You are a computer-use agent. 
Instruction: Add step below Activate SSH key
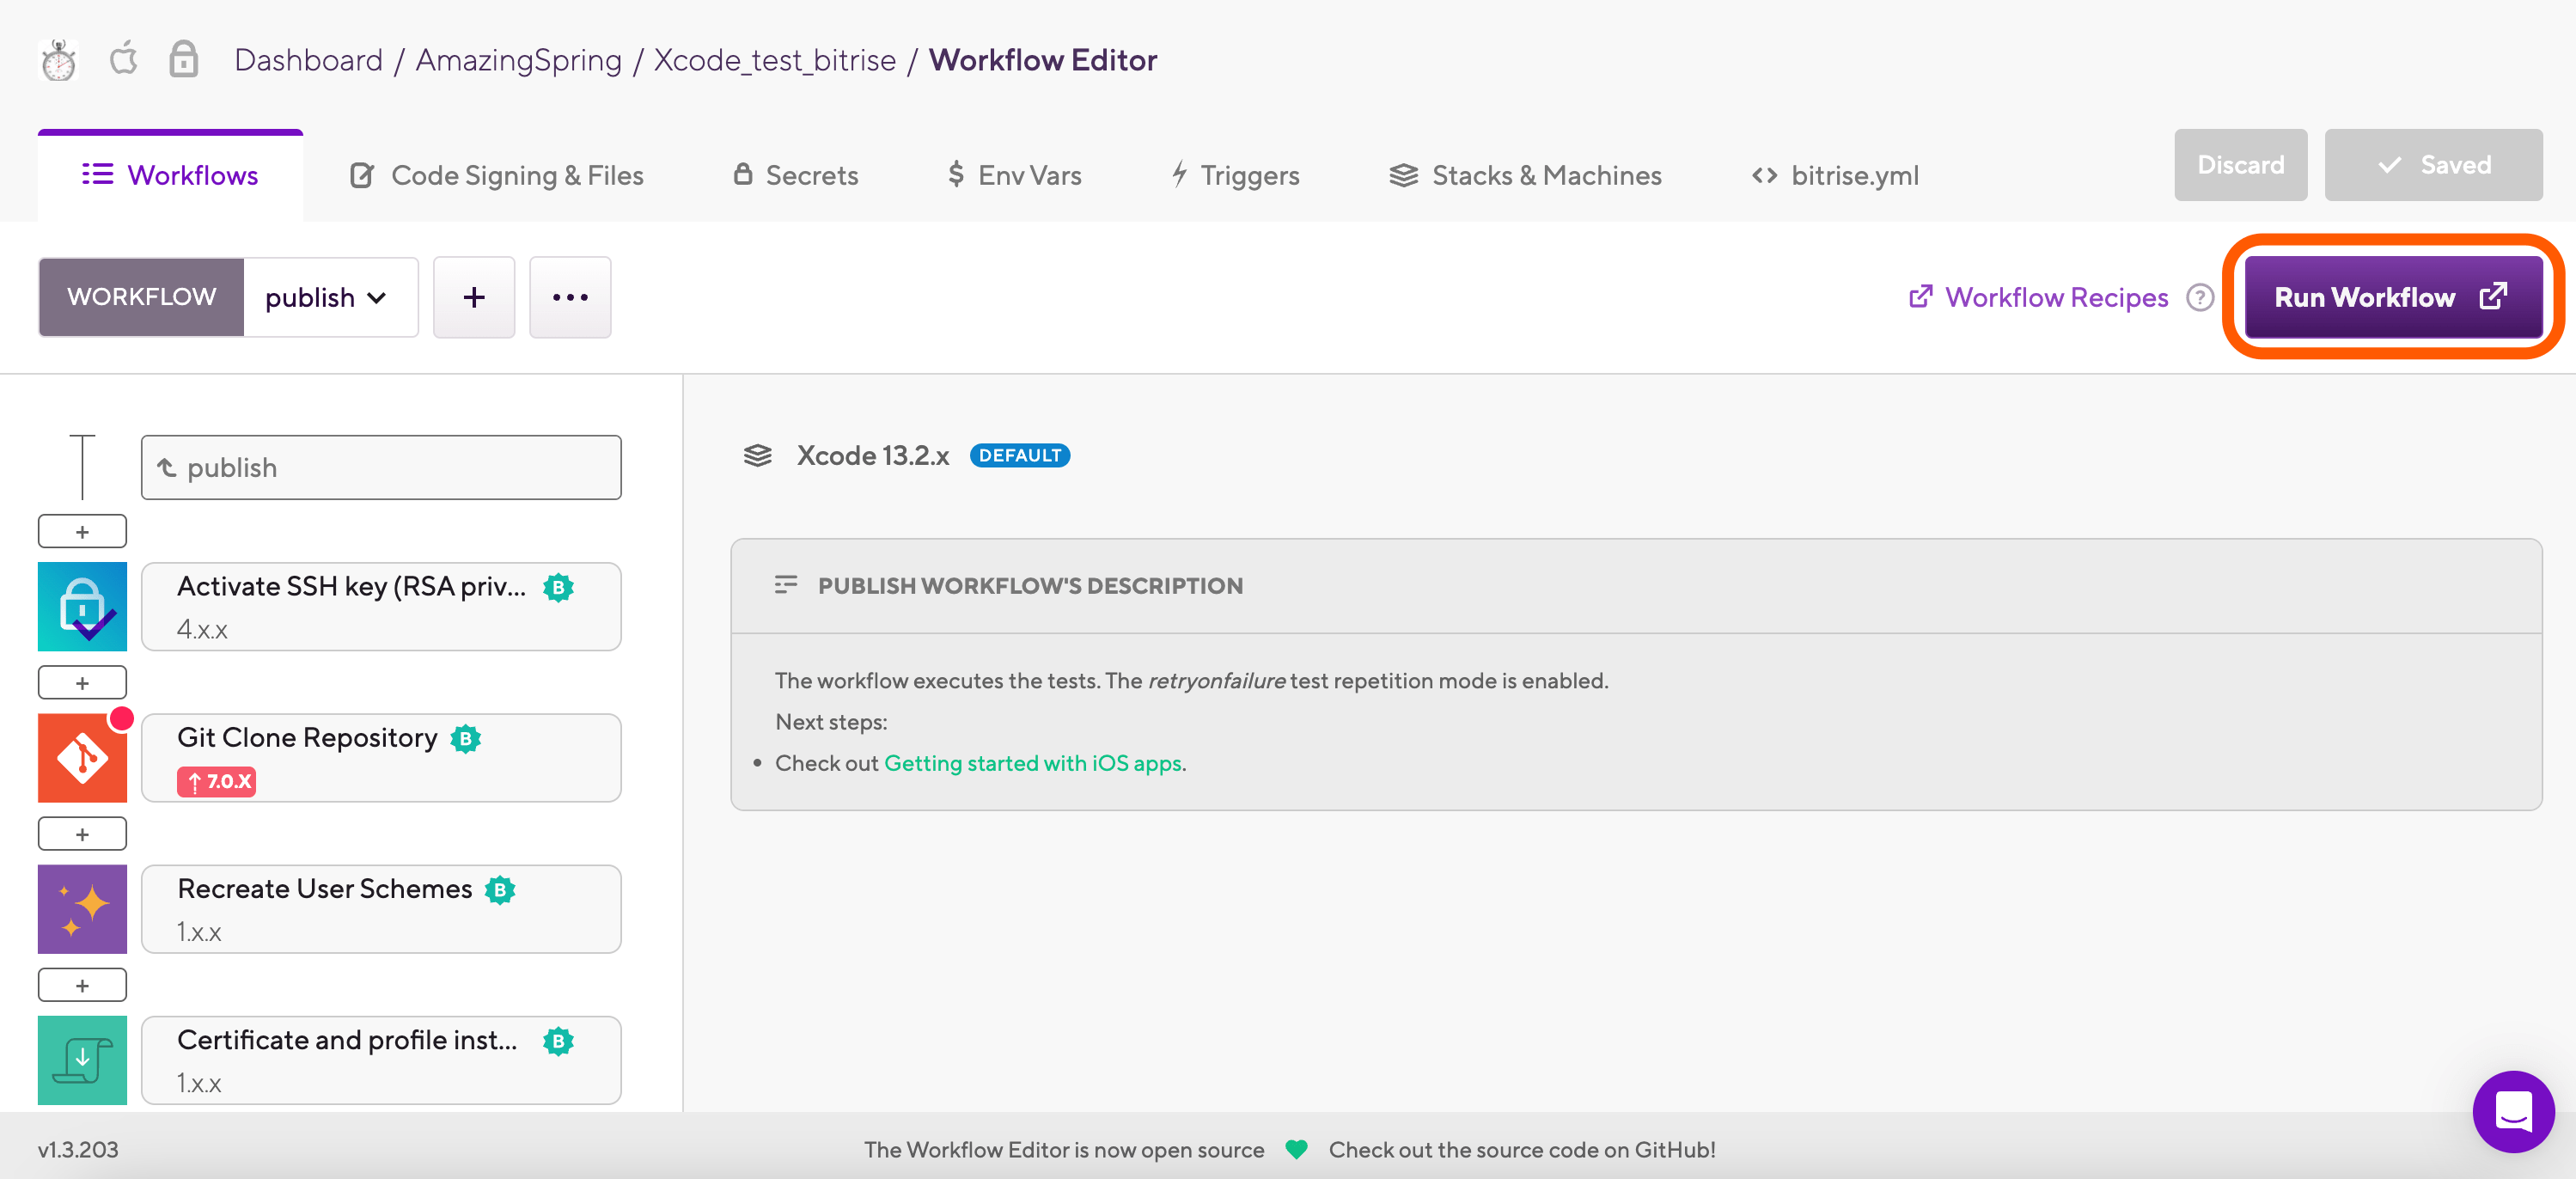click(x=82, y=683)
